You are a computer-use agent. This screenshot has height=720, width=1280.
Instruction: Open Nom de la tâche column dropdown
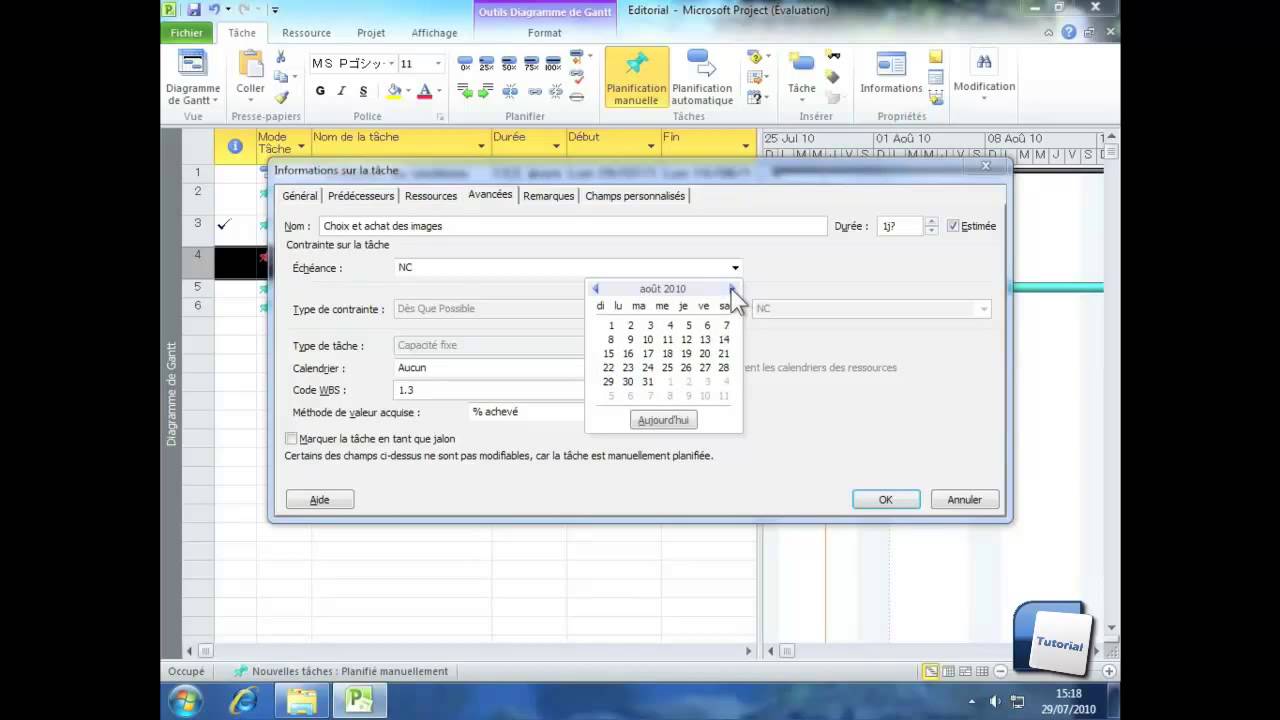(480, 148)
